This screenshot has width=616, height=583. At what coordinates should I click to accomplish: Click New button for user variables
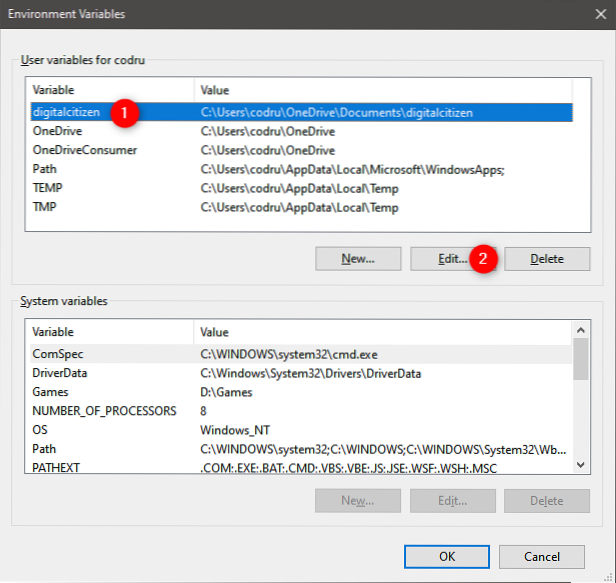pyautogui.click(x=357, y=258)
